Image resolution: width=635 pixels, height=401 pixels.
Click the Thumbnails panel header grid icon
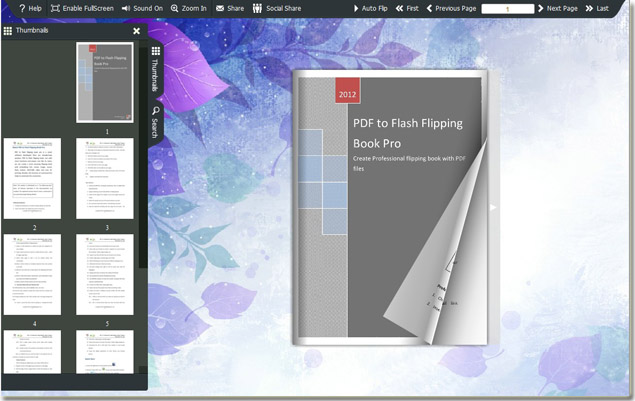tap(8, 31)
